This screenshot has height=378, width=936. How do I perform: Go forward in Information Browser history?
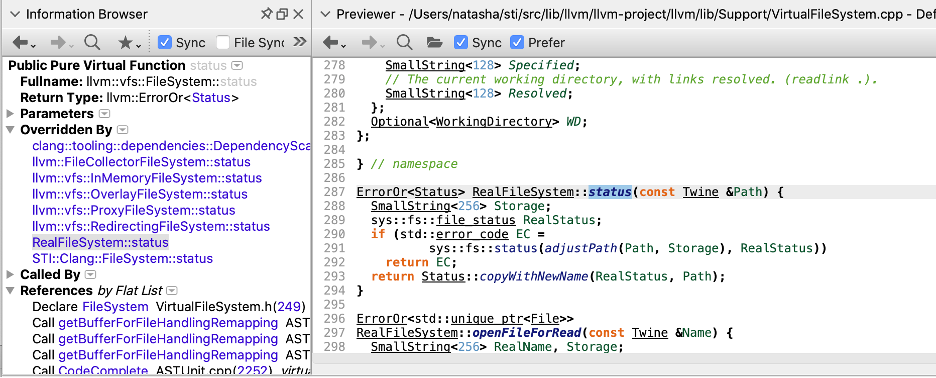pyautogui.click(x=61, y=42)
